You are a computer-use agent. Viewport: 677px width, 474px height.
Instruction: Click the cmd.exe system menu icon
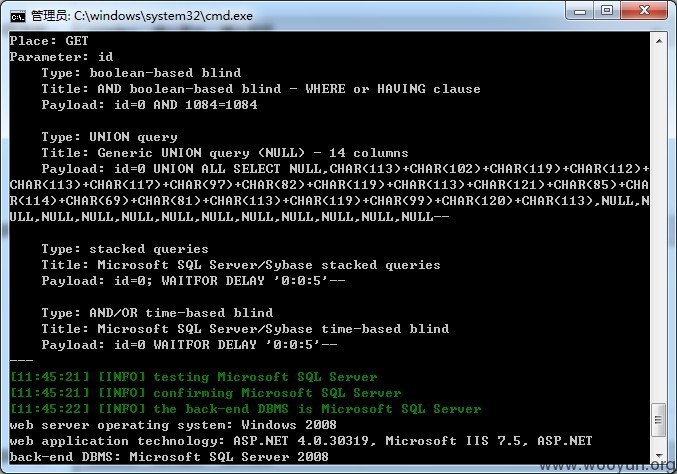point(18,16)
